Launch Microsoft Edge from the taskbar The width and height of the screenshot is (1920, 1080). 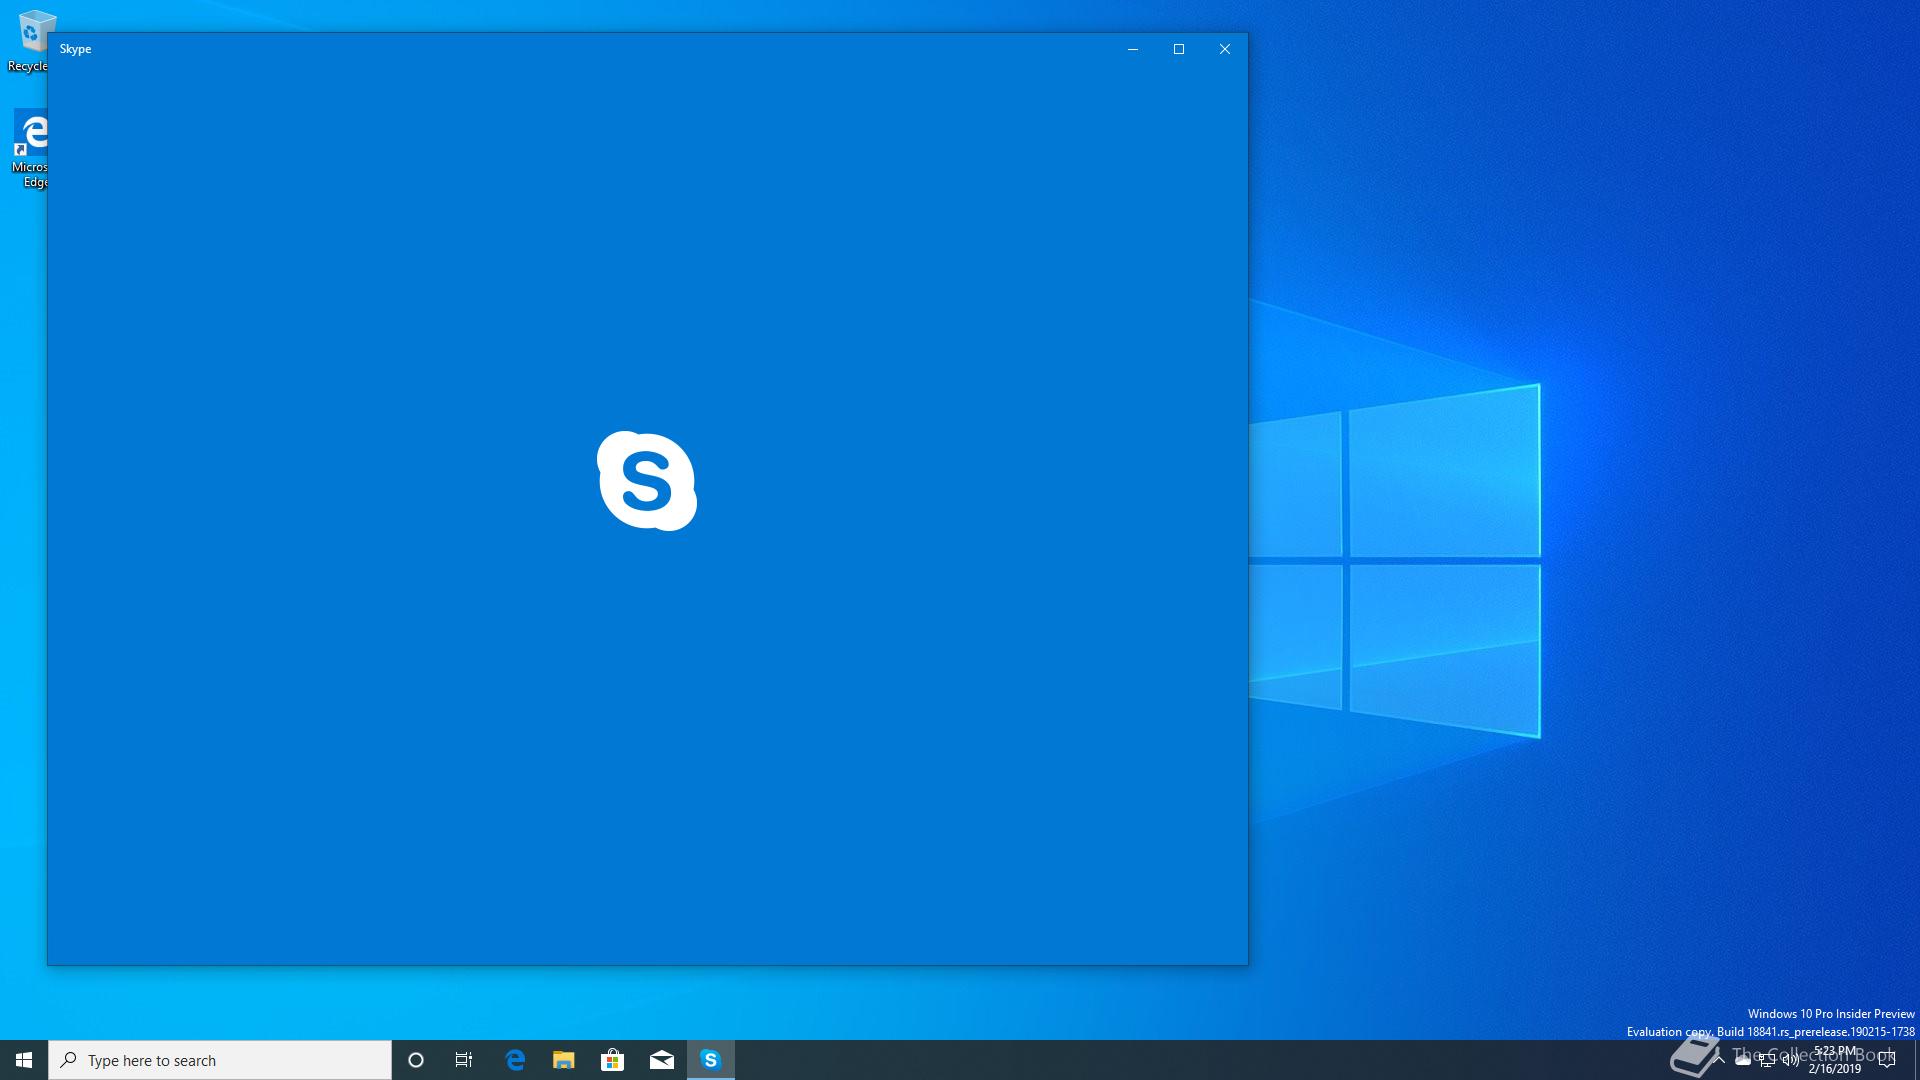pos(515,1060)
